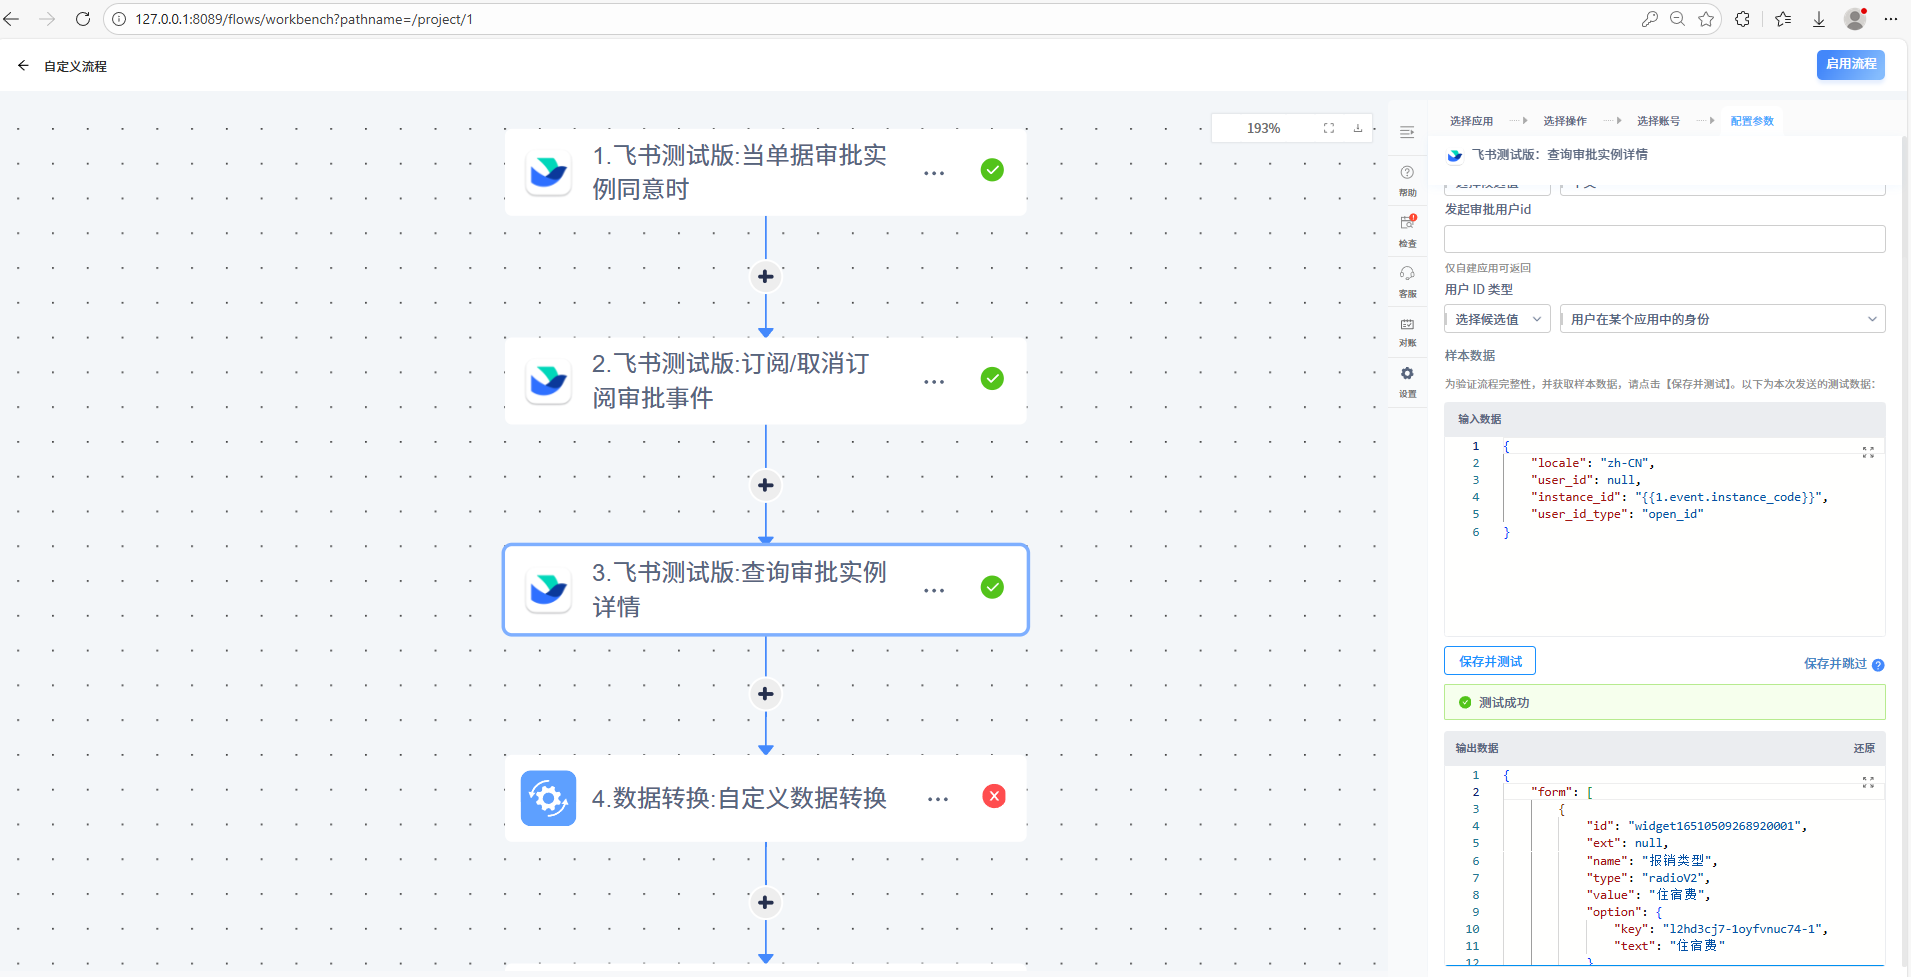1911x977 pixels.
Task: Add a step below node 1 with plus button
Action: pyautogui.click(x=765, y=277)
